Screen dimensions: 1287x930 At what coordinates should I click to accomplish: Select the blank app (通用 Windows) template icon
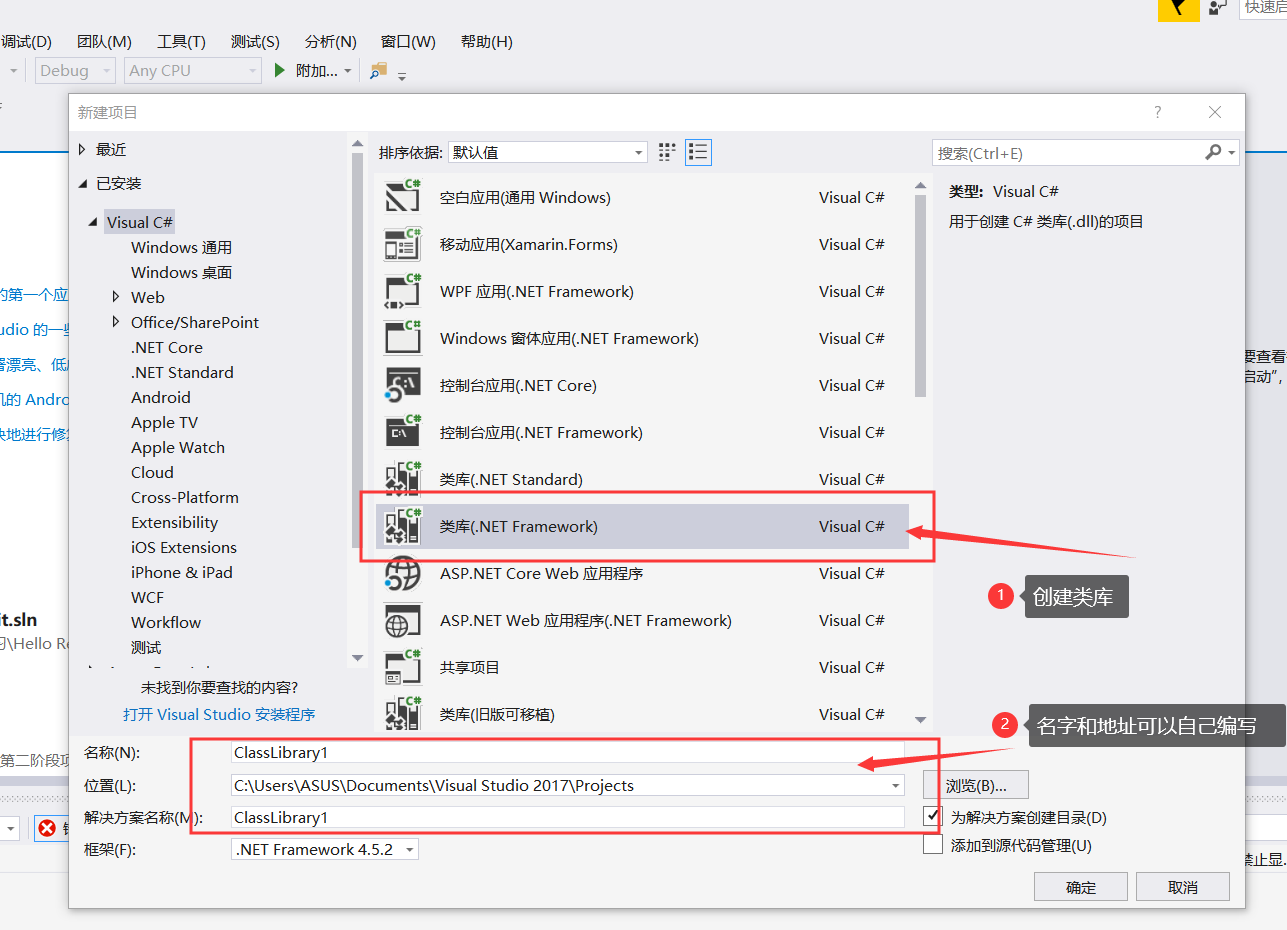coord(402,197)
